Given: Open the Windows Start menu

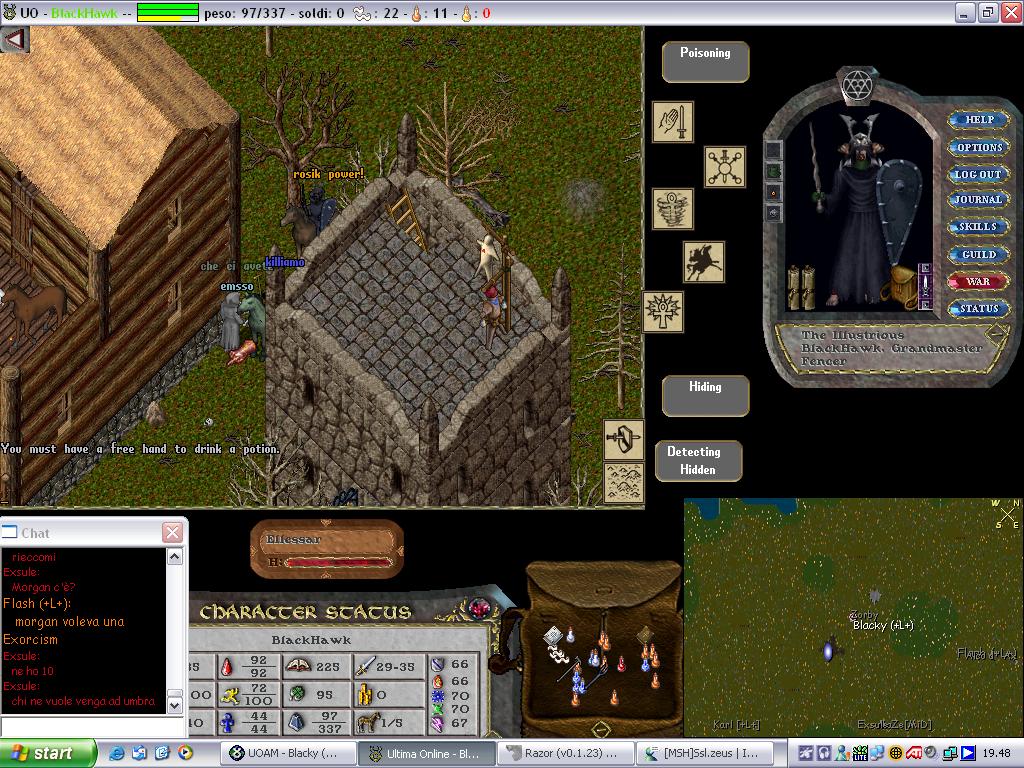Looking at the screenshot, I should click(x=47, y=753).
